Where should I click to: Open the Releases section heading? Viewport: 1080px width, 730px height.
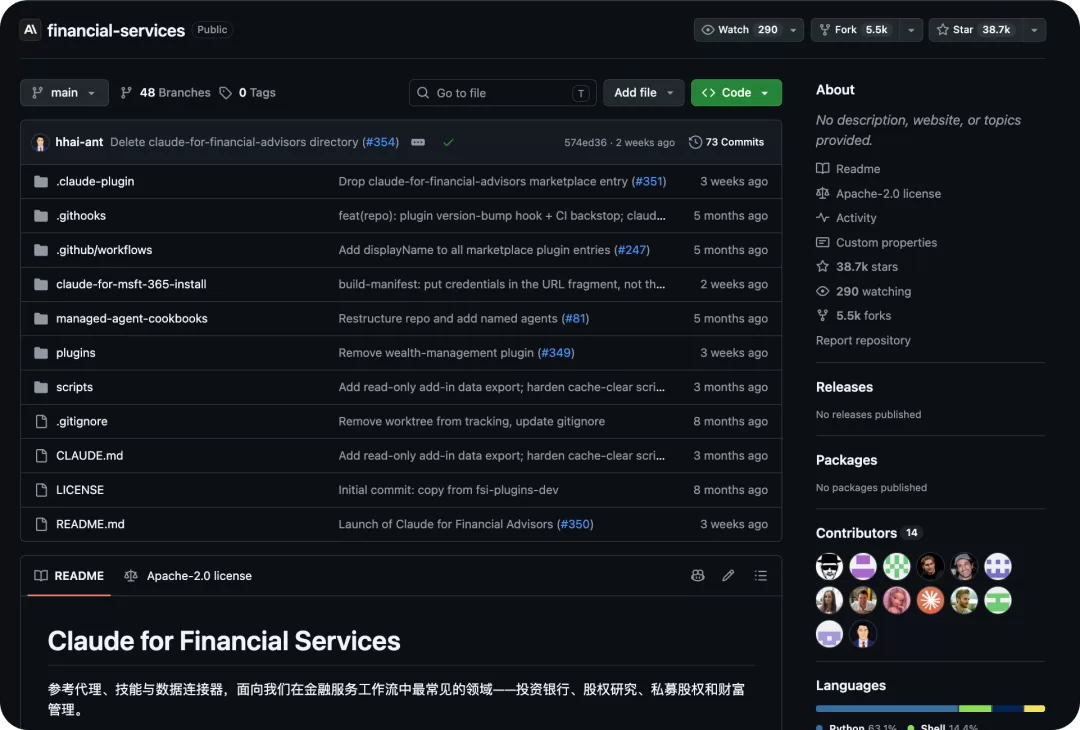pyautogui.click(x=844, y=387)
